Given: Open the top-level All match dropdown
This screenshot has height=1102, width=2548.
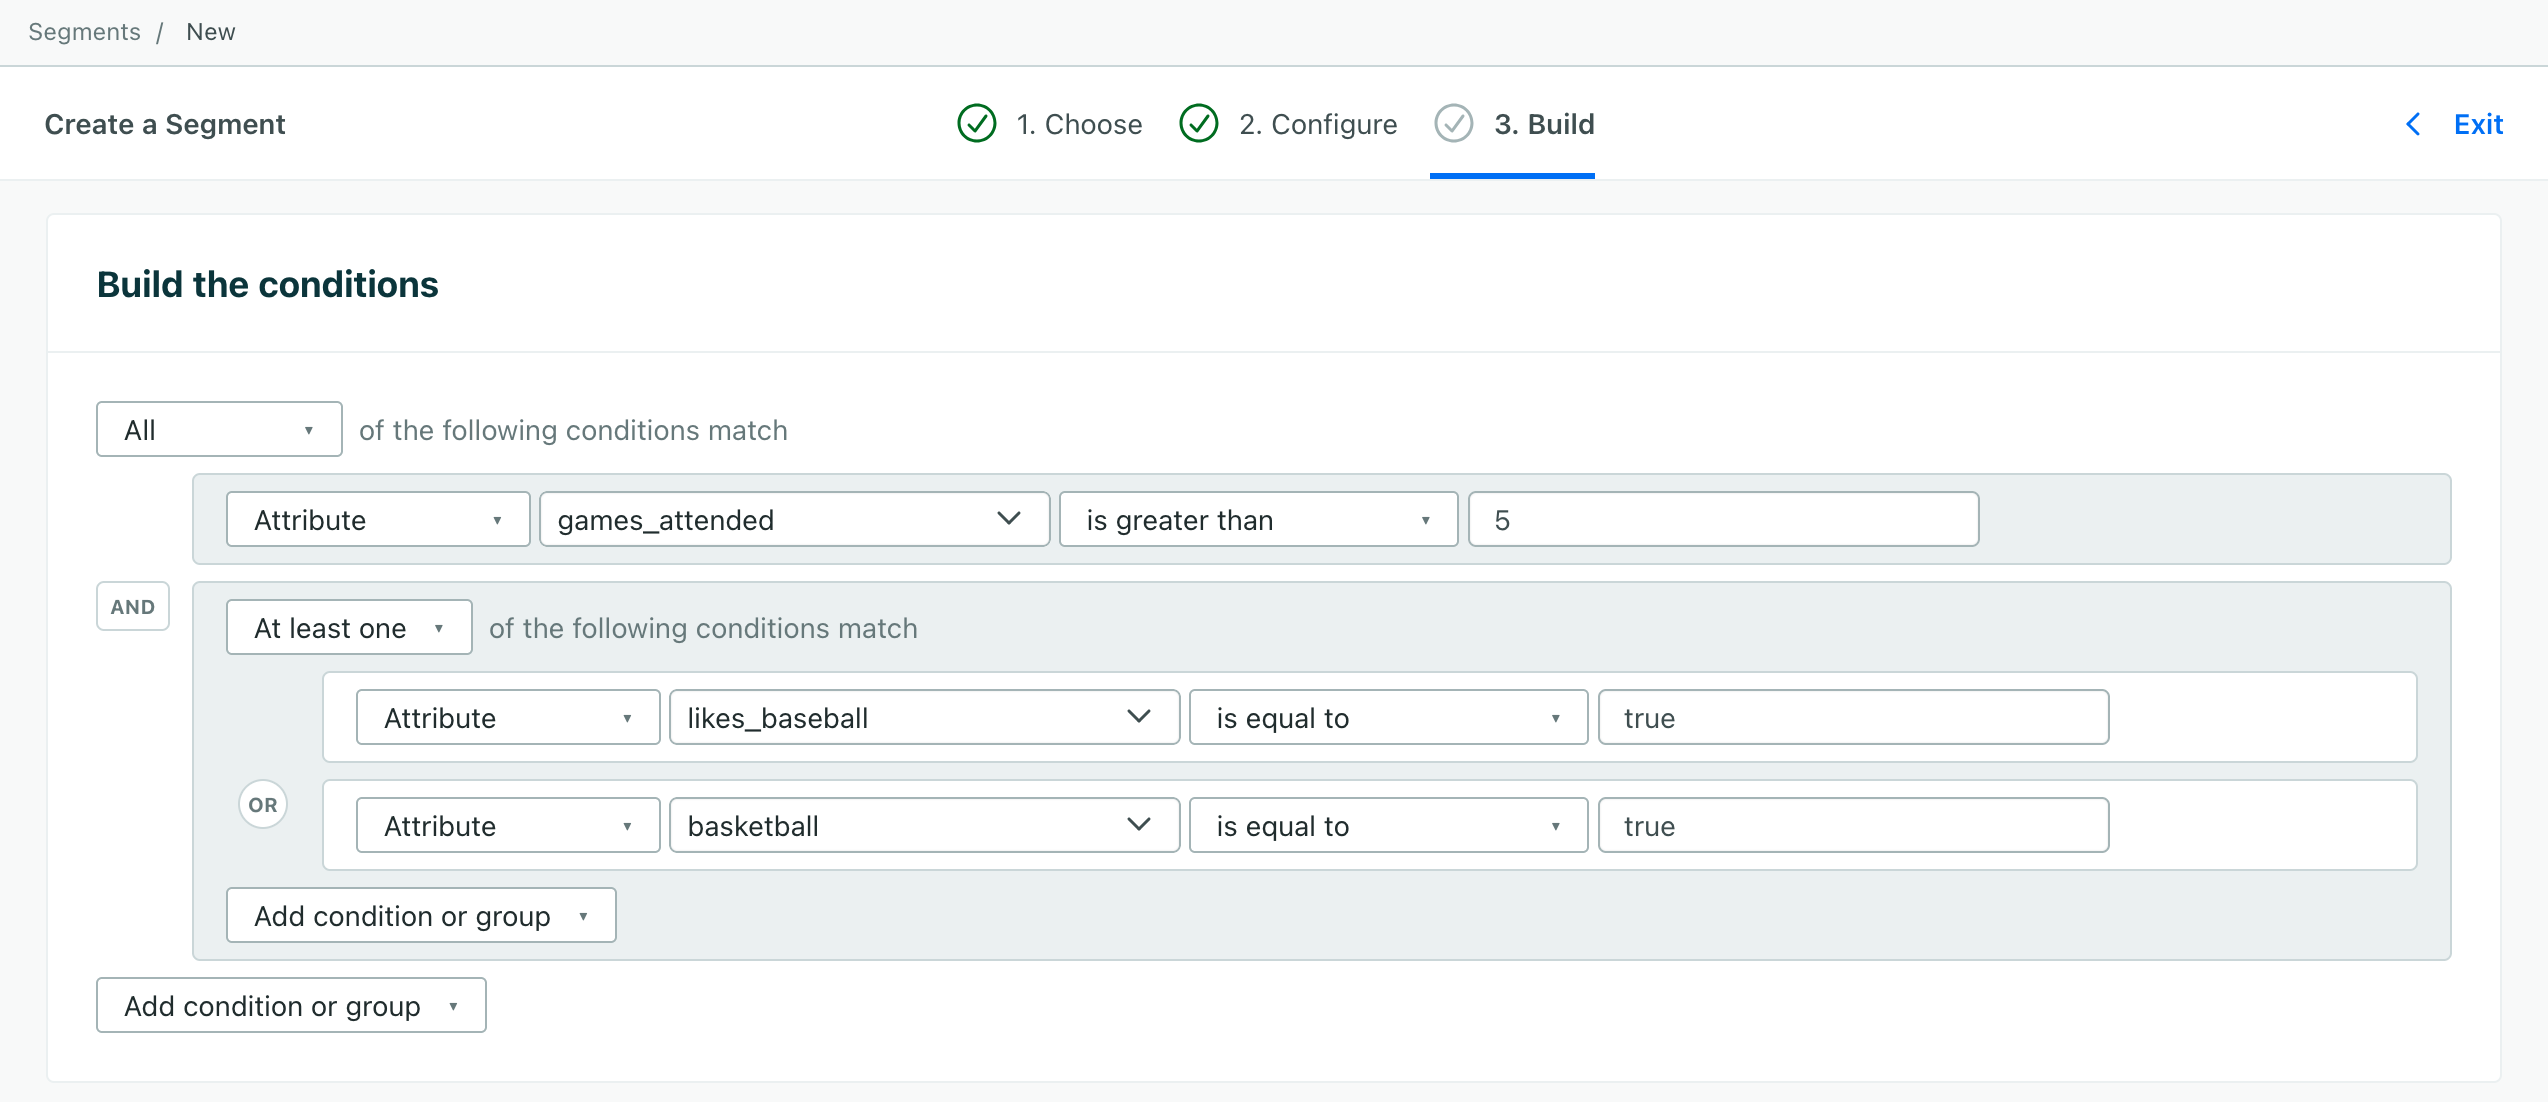Looking at the screenshot, I should [x=219, y=429].
